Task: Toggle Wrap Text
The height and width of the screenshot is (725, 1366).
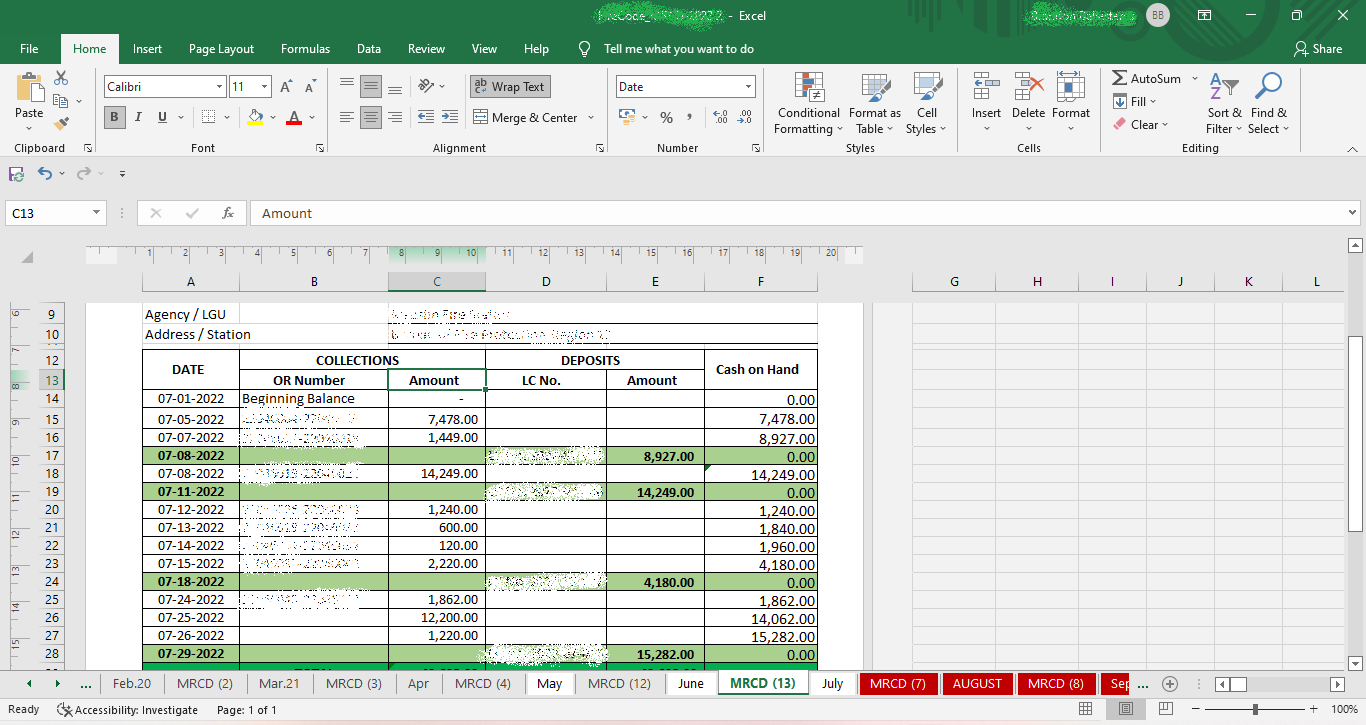Action: pyautogui.click(x=510, y=87)
